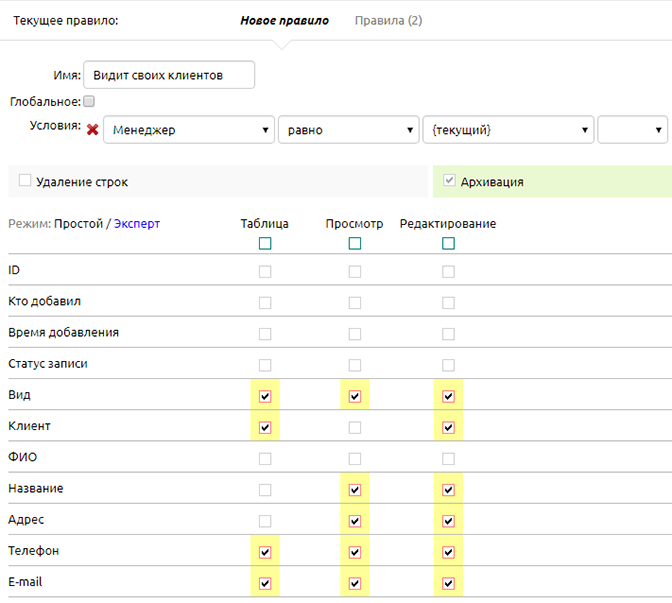Check the Удаление строк option
Image resolution: width=672 pixels, height=603 pixels.
tap(25, 181)
